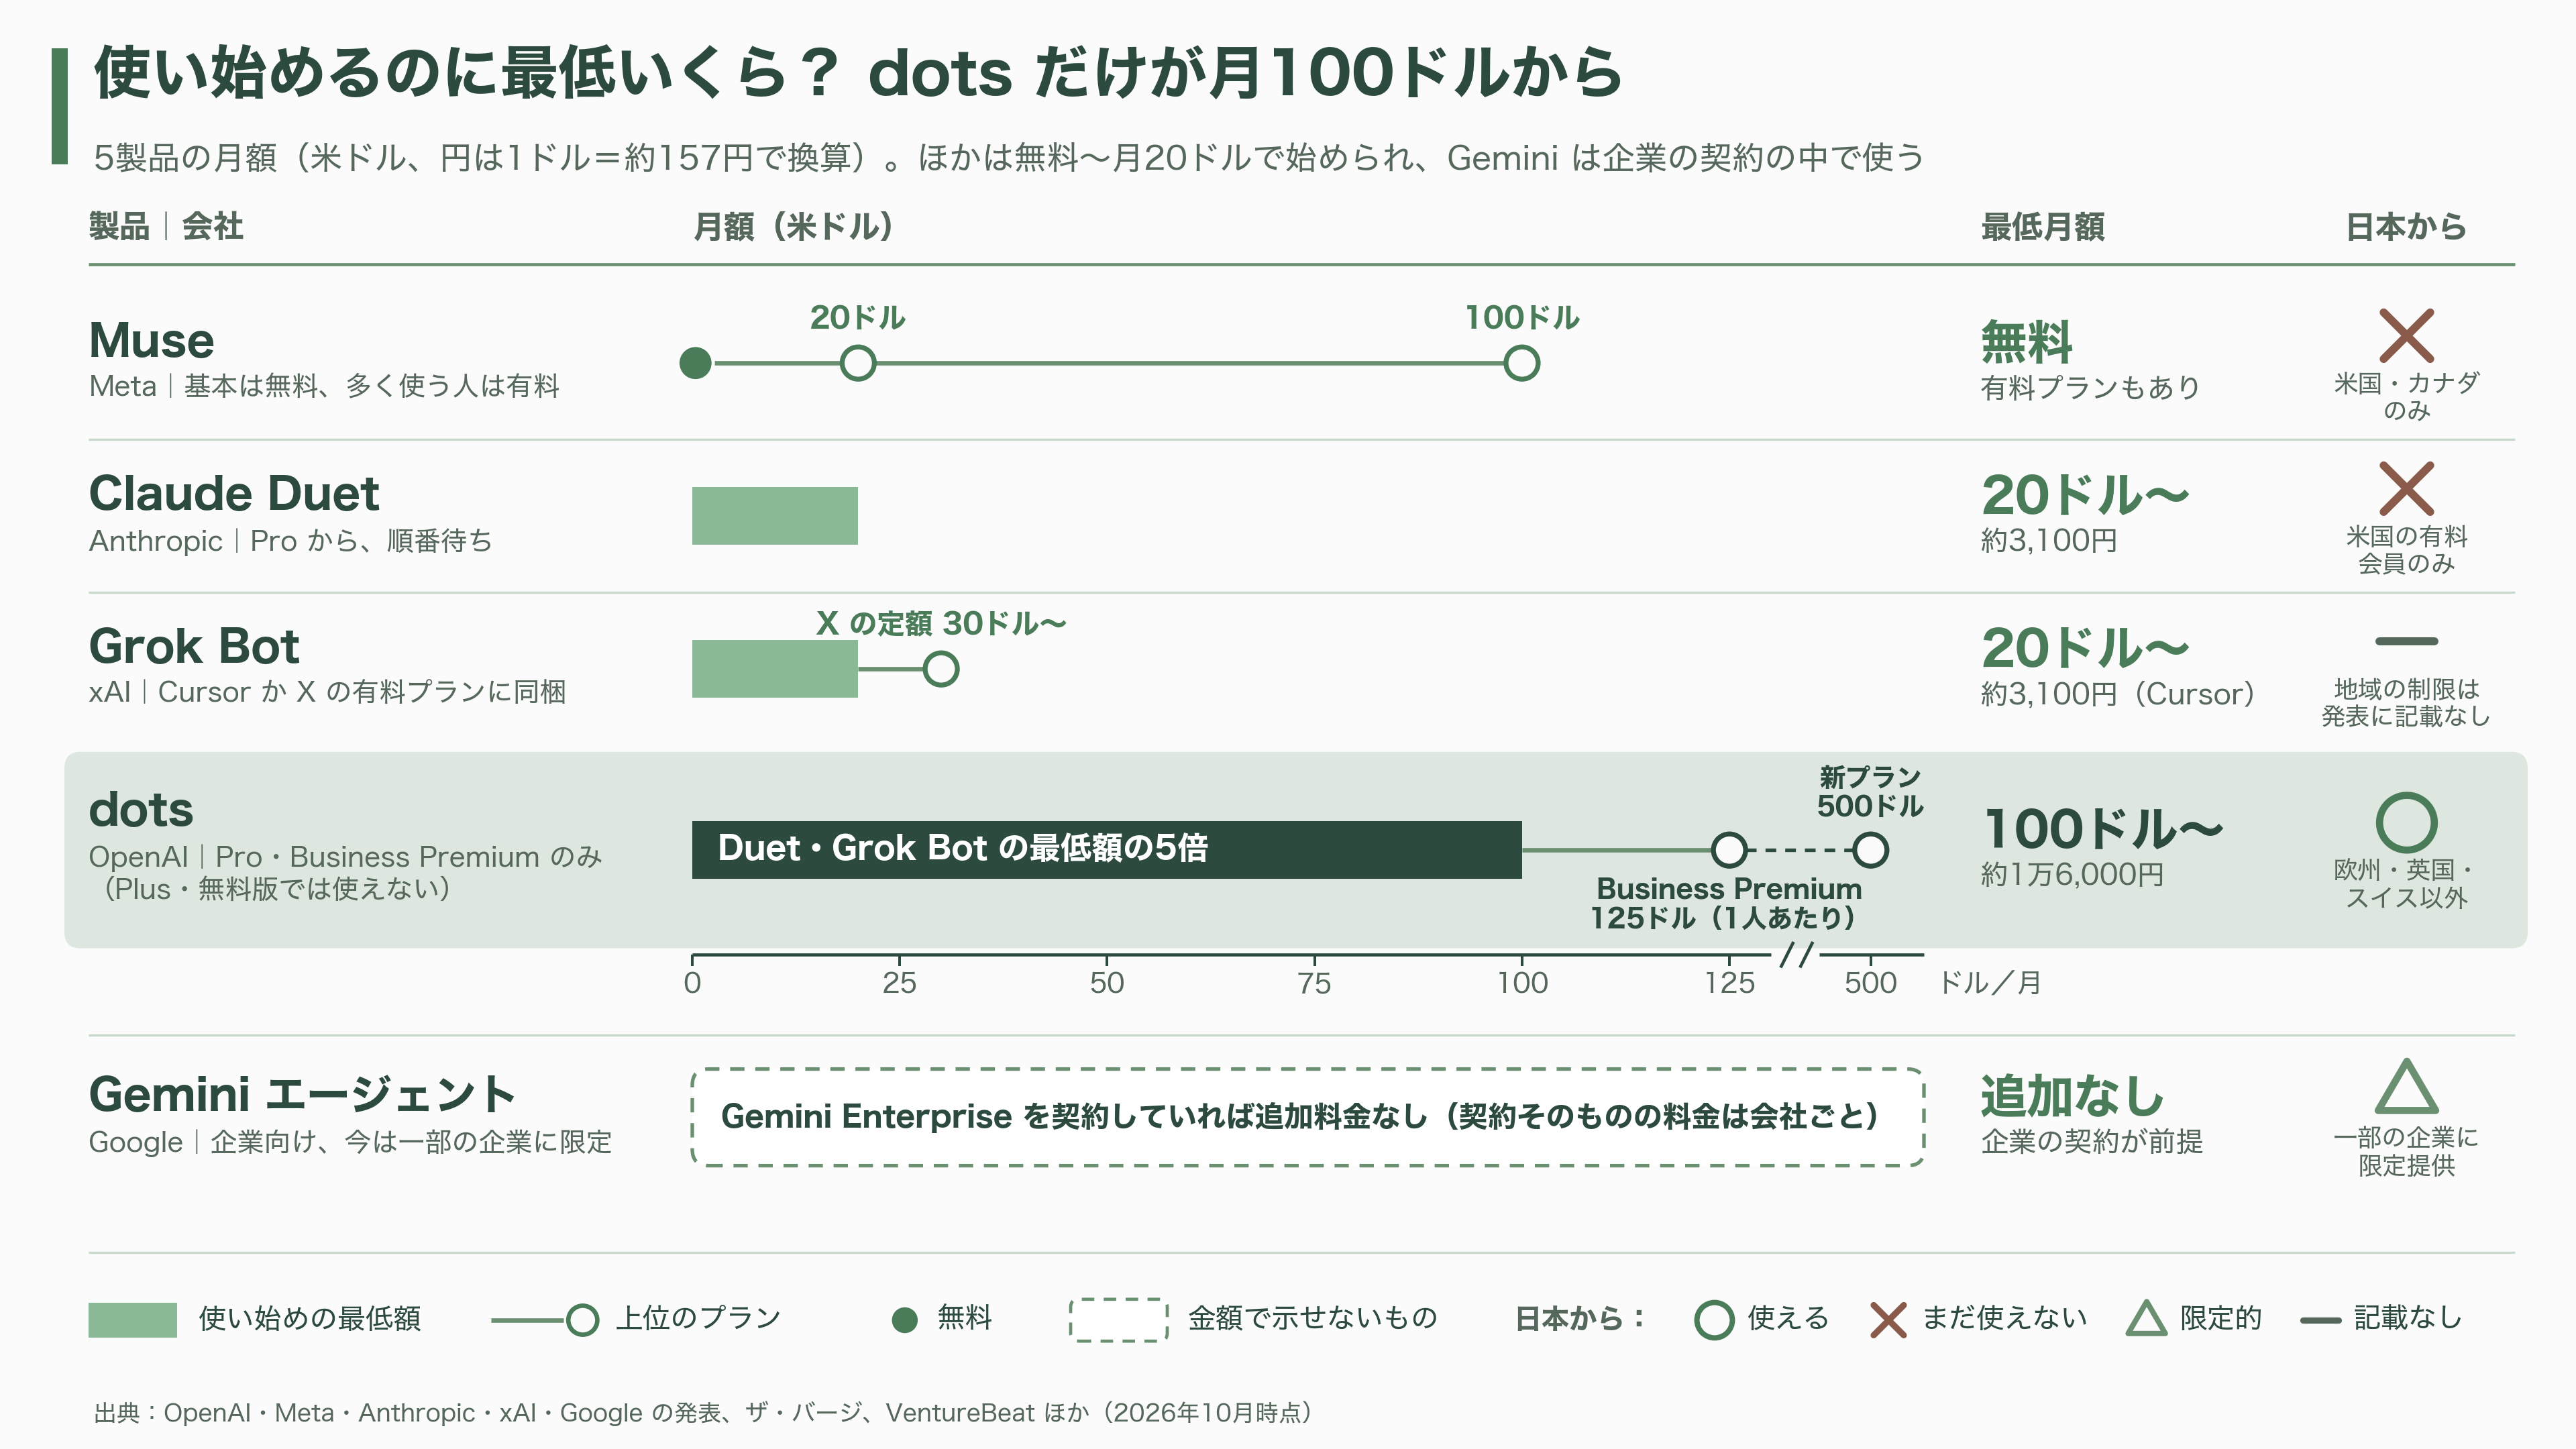Click the dots 500ドル new plan marker circle
The image size is (2576, 1449).
[1870, 850]
